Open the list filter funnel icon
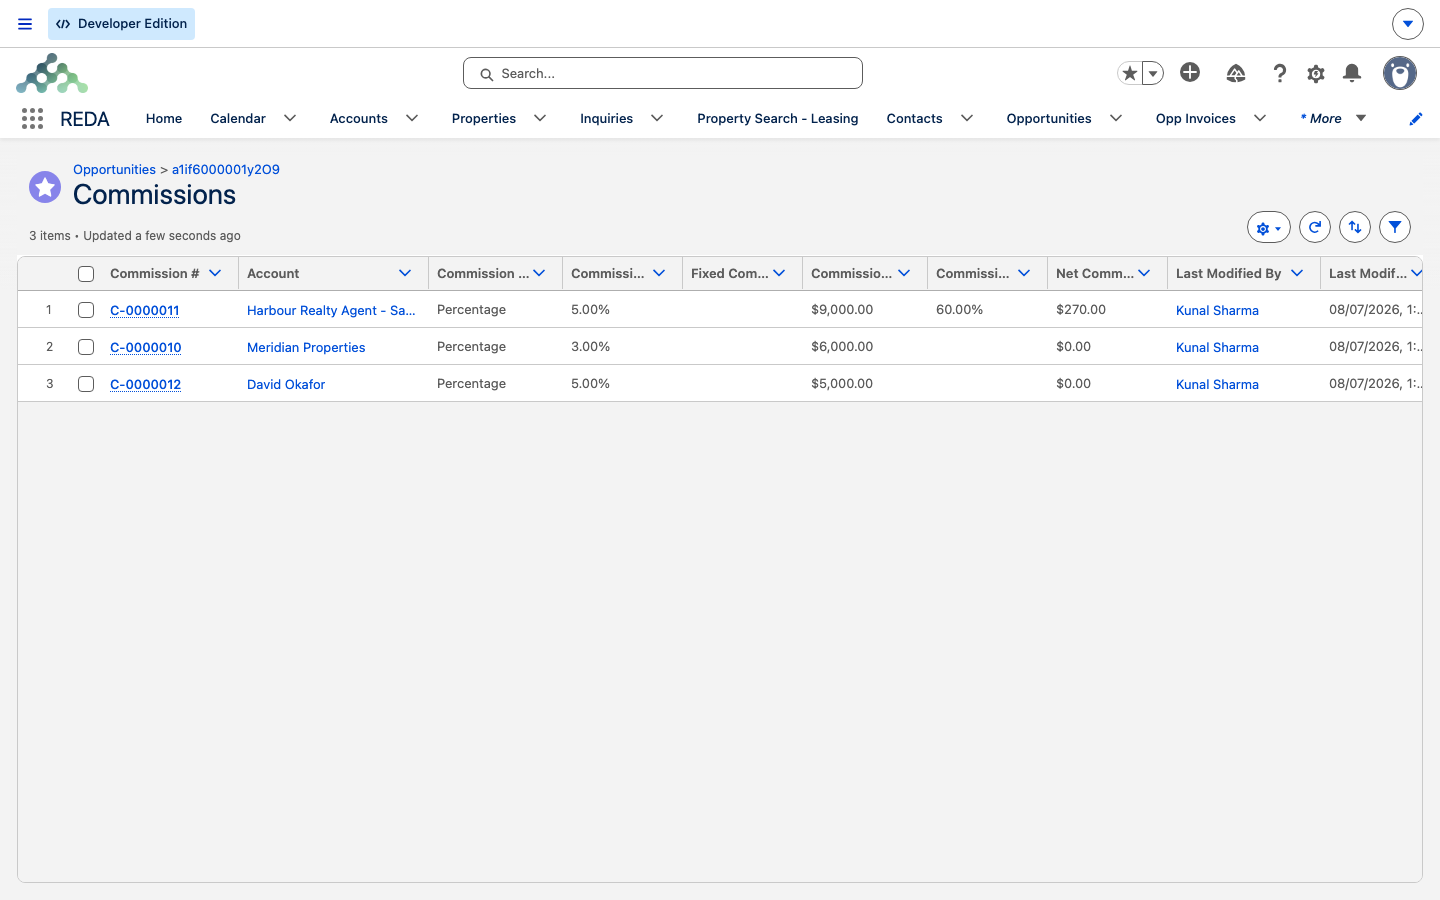The image size is (1440, 900). pos(1395,227)
